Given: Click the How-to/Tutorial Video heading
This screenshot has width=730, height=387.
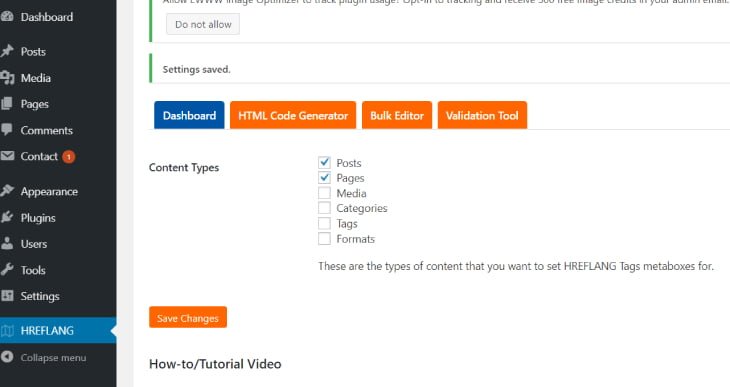Looking at the screenshot, I should coord(215,364).
